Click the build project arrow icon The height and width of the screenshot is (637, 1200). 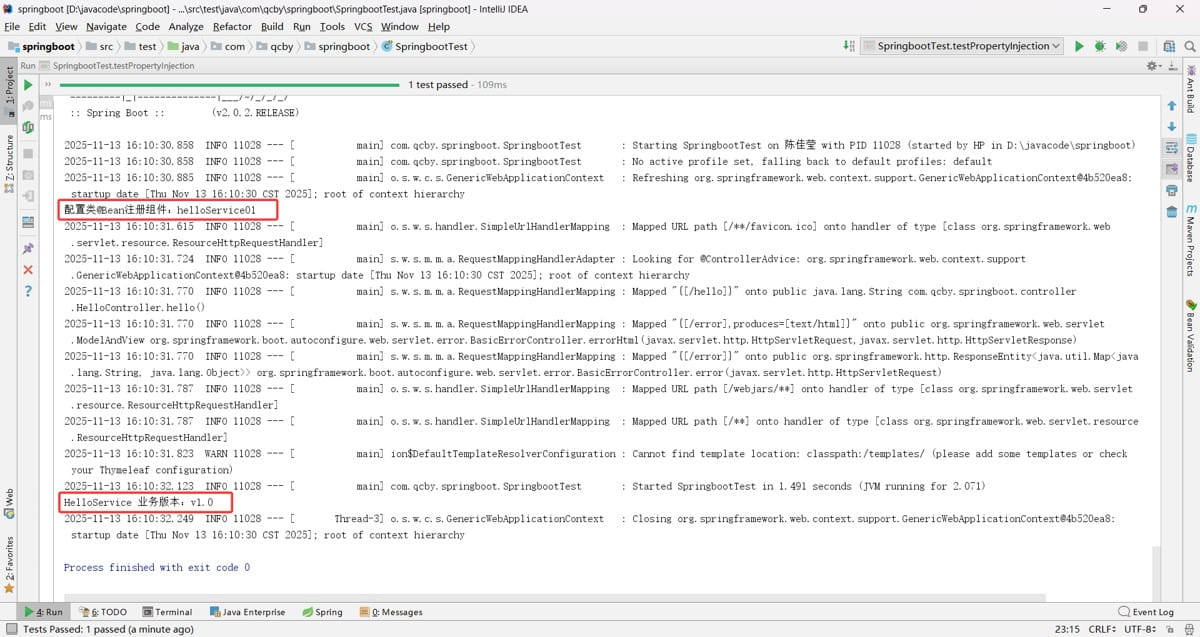849,46
